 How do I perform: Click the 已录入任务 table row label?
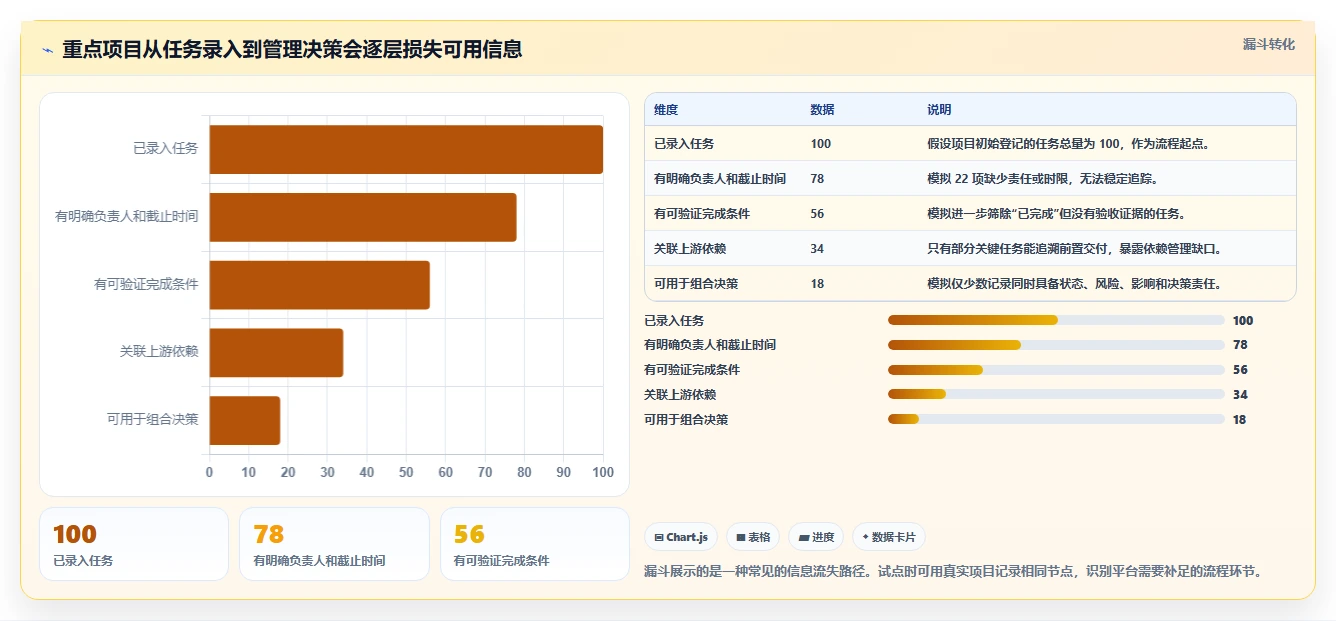pos(684,144)
